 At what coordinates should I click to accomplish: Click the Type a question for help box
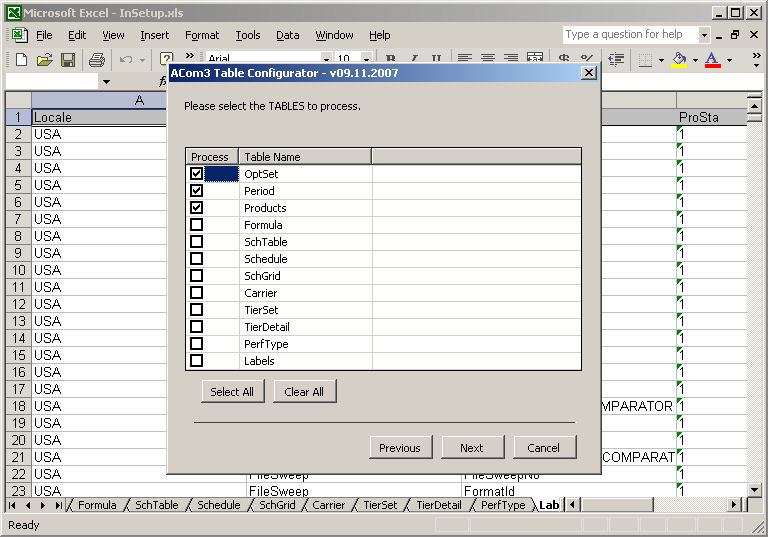pos(630,34)
